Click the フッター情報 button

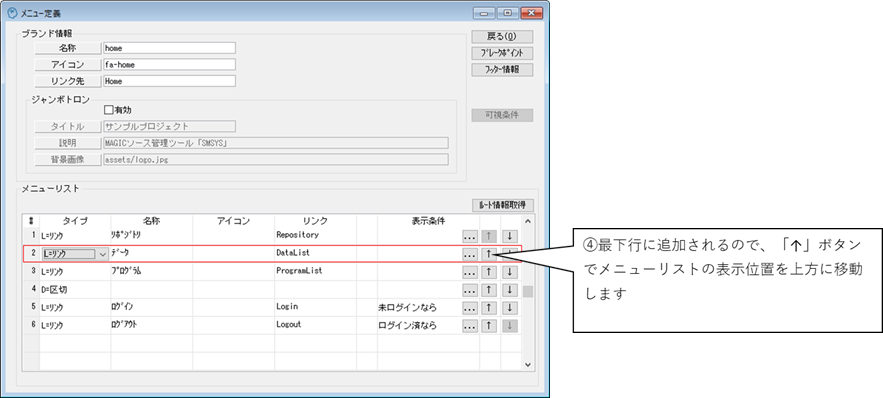pos(502,70)
